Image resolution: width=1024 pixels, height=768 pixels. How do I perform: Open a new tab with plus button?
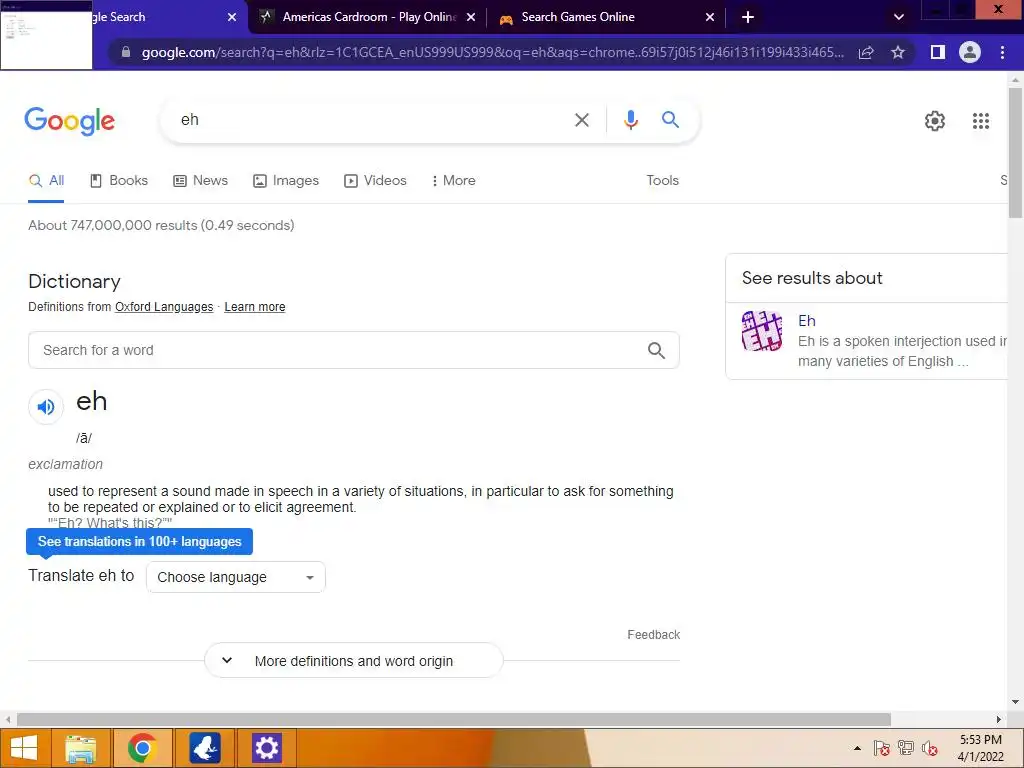point(748,17)
